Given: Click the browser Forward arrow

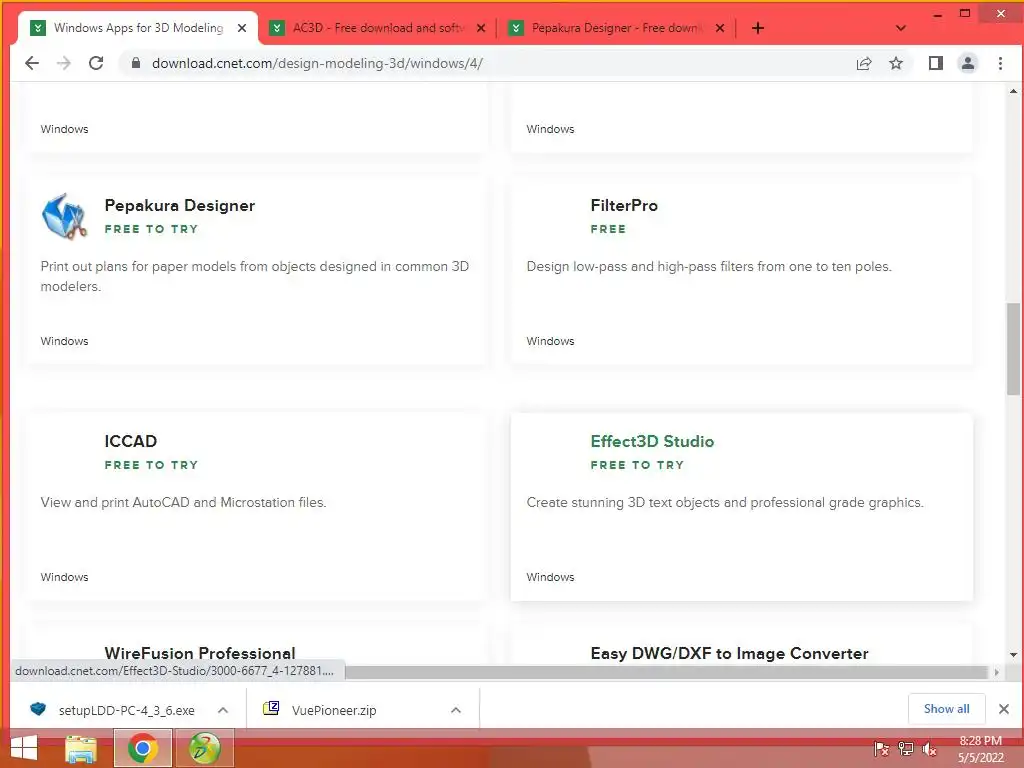Looking at the screenshot, I should click(63, 63).
